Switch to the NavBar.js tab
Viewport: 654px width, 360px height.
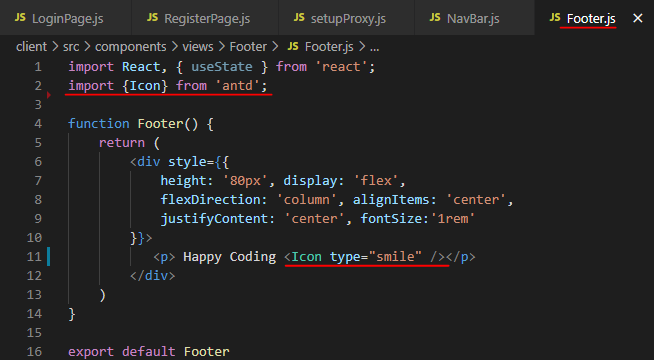tap(474, 18)
